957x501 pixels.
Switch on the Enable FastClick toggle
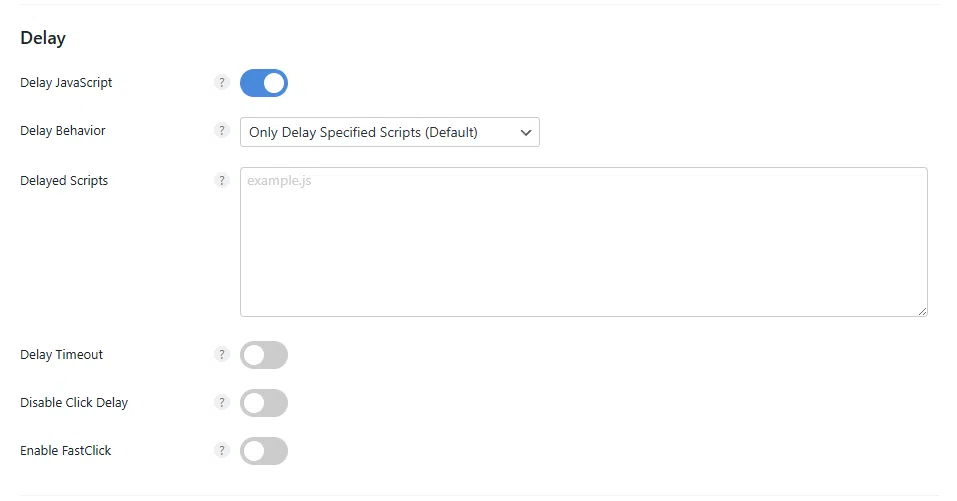264,451
